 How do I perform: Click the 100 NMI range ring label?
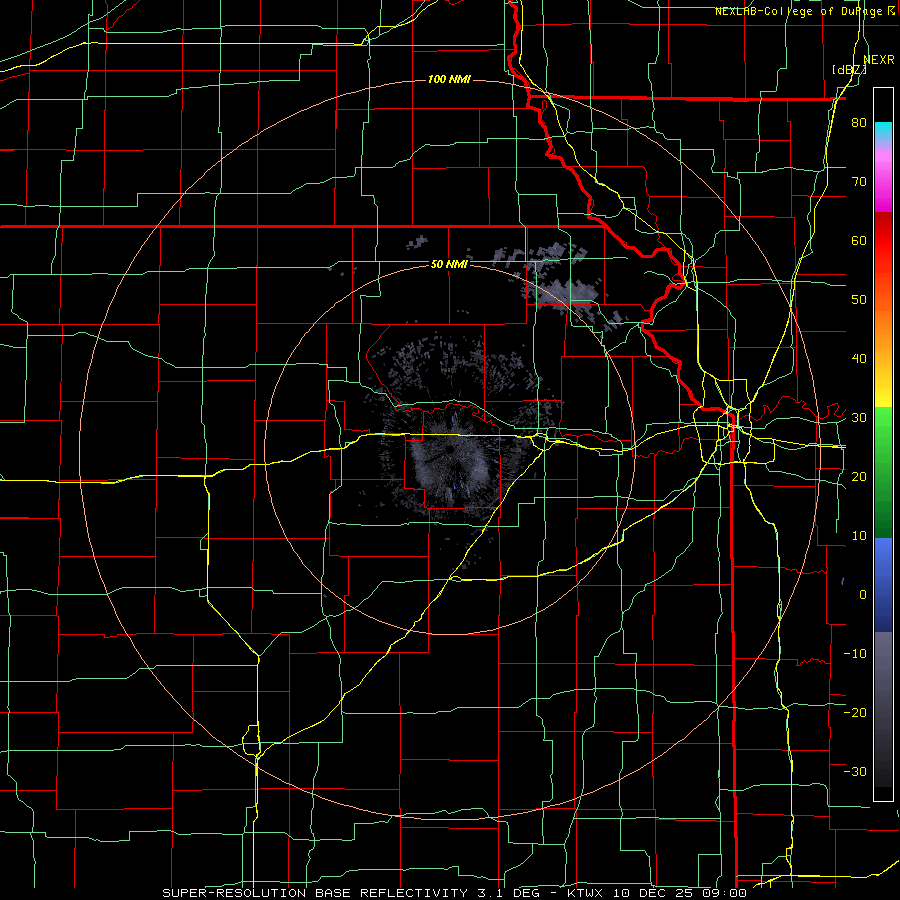click(x=449, y=79)
